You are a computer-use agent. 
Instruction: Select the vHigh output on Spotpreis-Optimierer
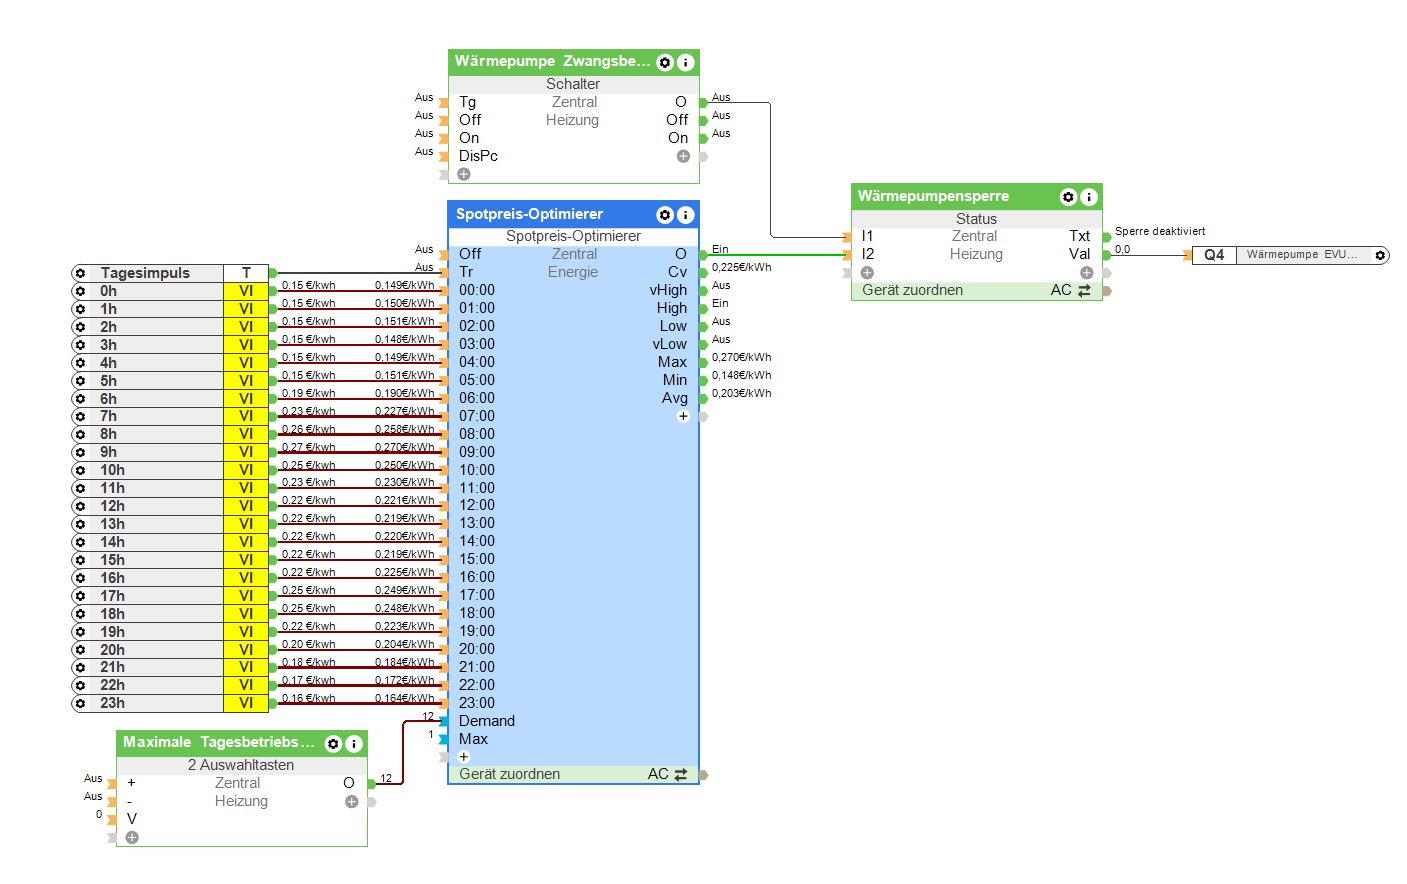click(668, 290)
